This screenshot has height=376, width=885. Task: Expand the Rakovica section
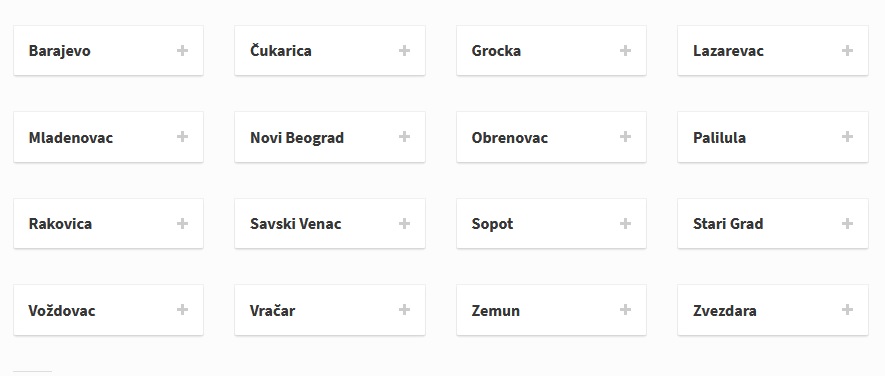pos(108,224)
